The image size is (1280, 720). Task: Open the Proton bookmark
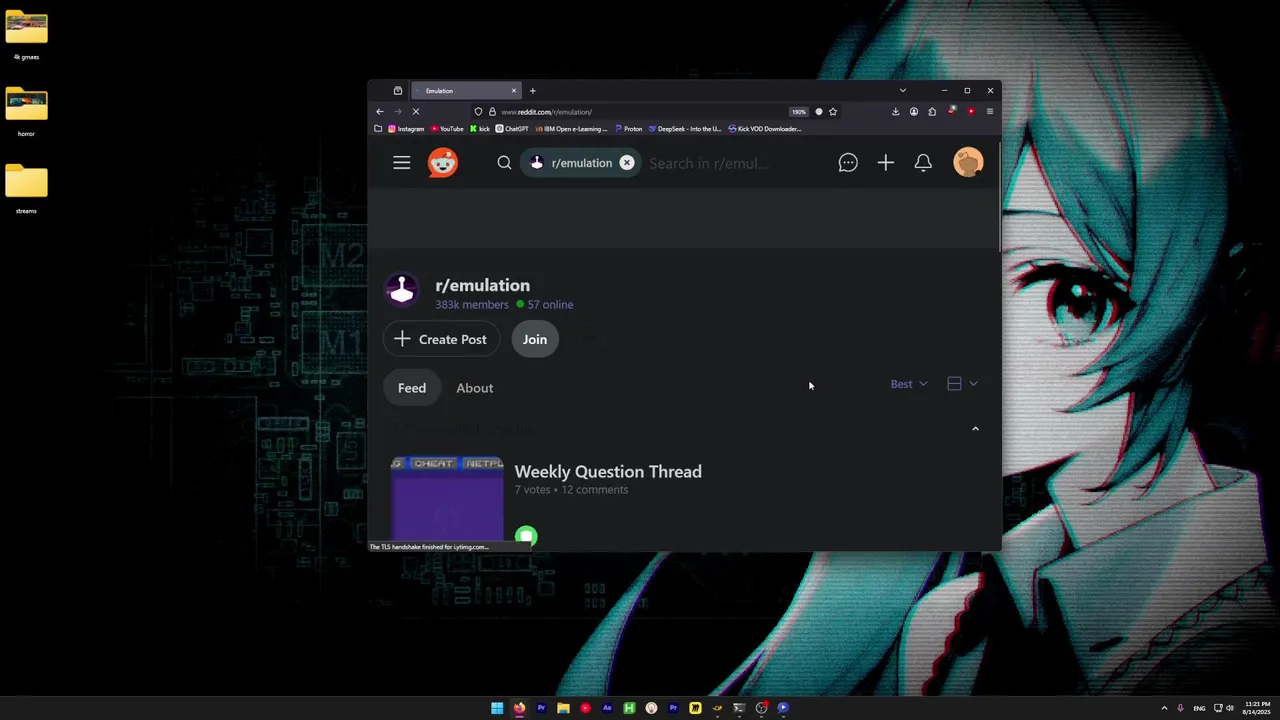click(628, 129)
